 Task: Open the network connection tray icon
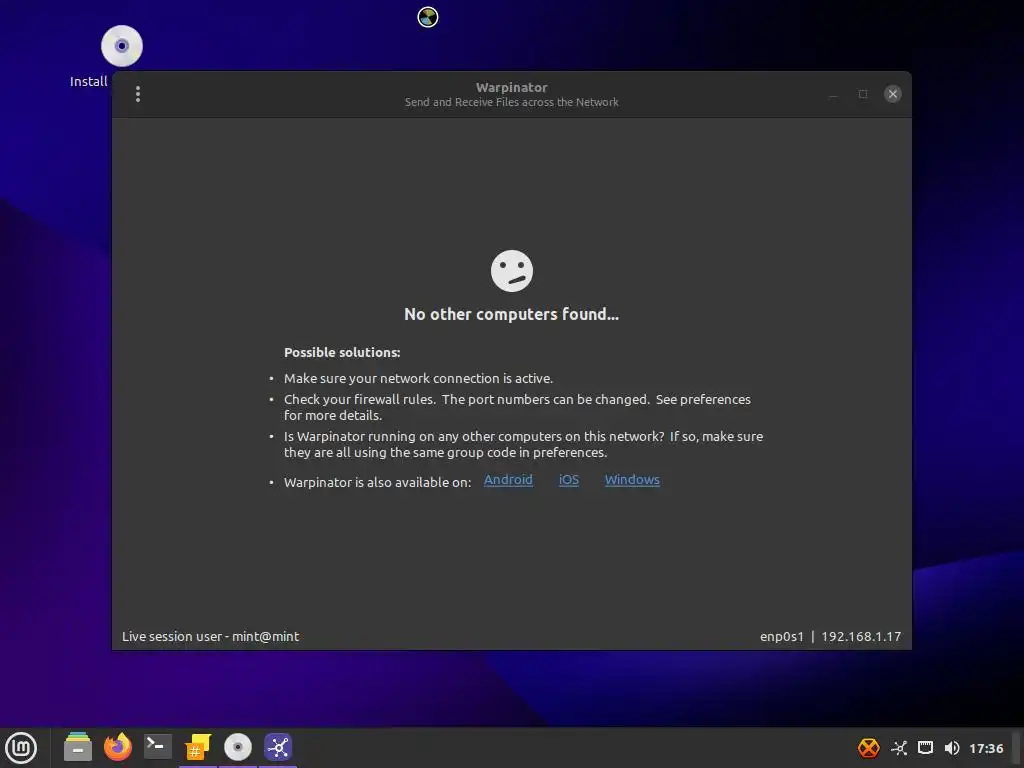(925, 748)
